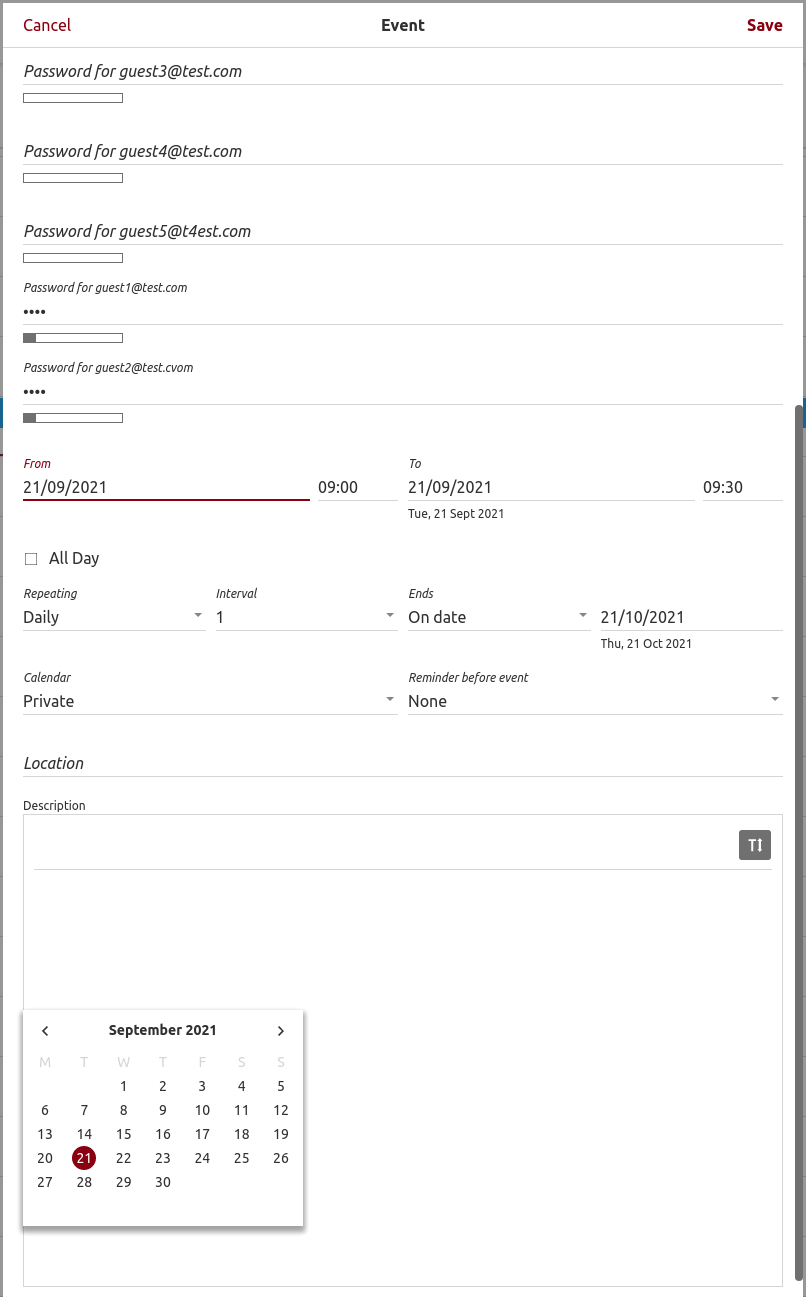806x1297 pixels.
Task: Open the Ends dropdown showing On date
Action: click(490, 616)
